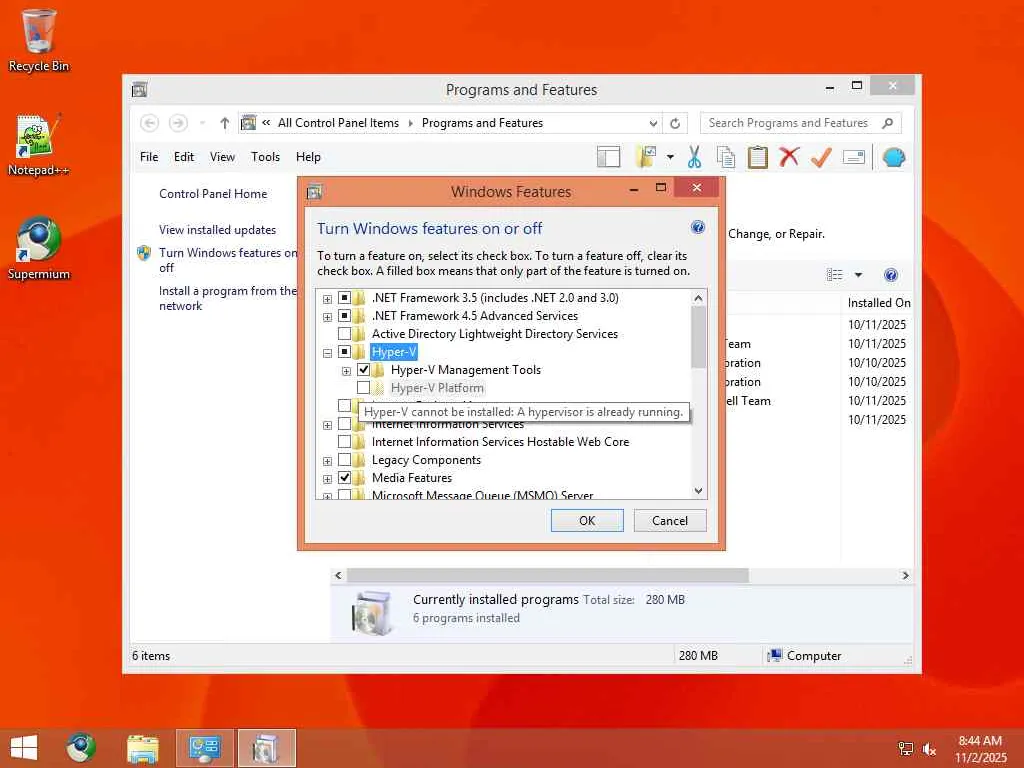The image size is (1024, 768).
Task: Click the Programs and Features help icon
Action: (891, 275)
